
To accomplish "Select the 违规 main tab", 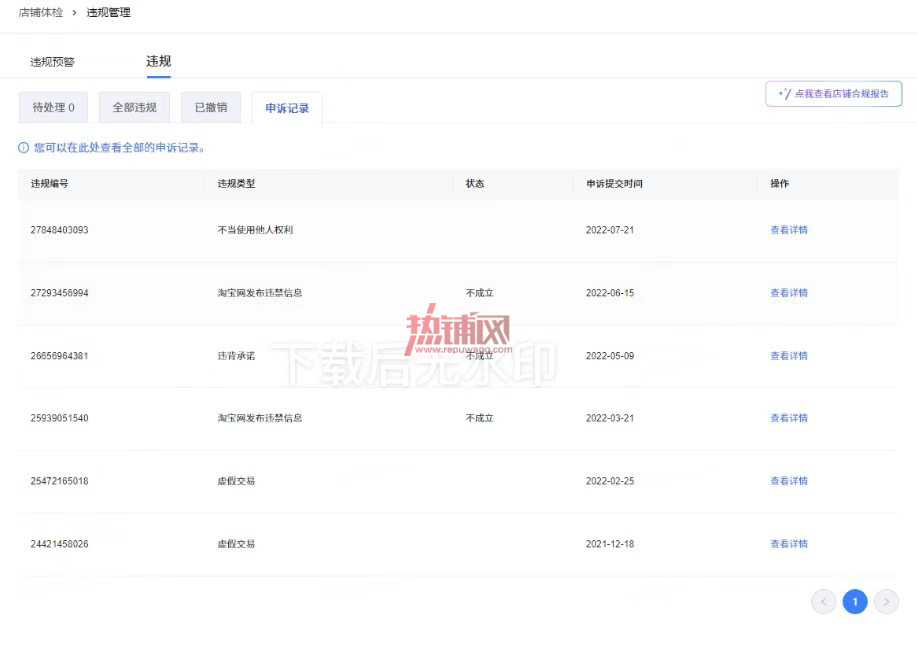I will [158, 61].
